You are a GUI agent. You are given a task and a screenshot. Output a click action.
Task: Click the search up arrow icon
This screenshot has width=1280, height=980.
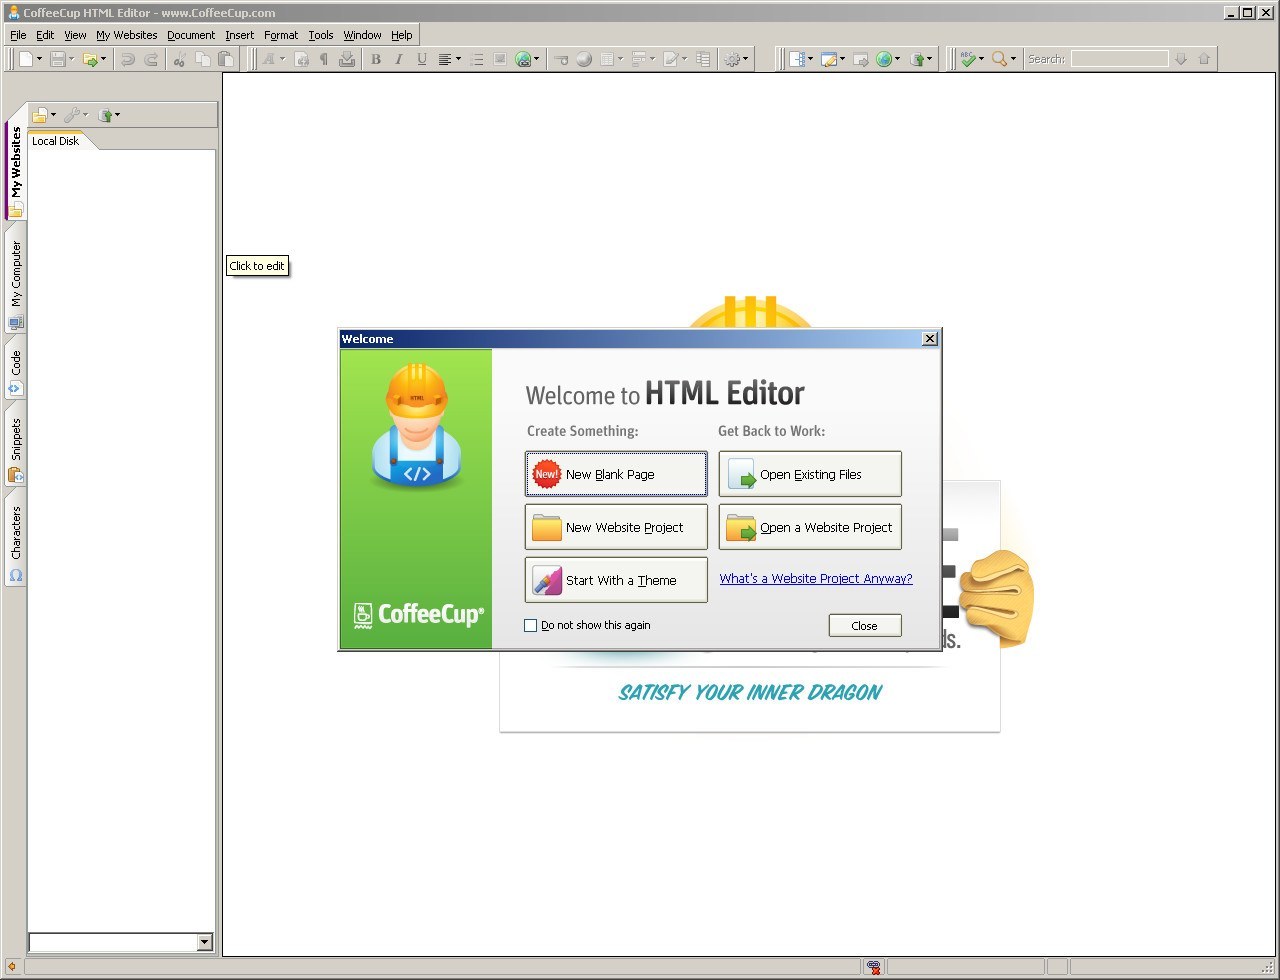click(1204, 59)
